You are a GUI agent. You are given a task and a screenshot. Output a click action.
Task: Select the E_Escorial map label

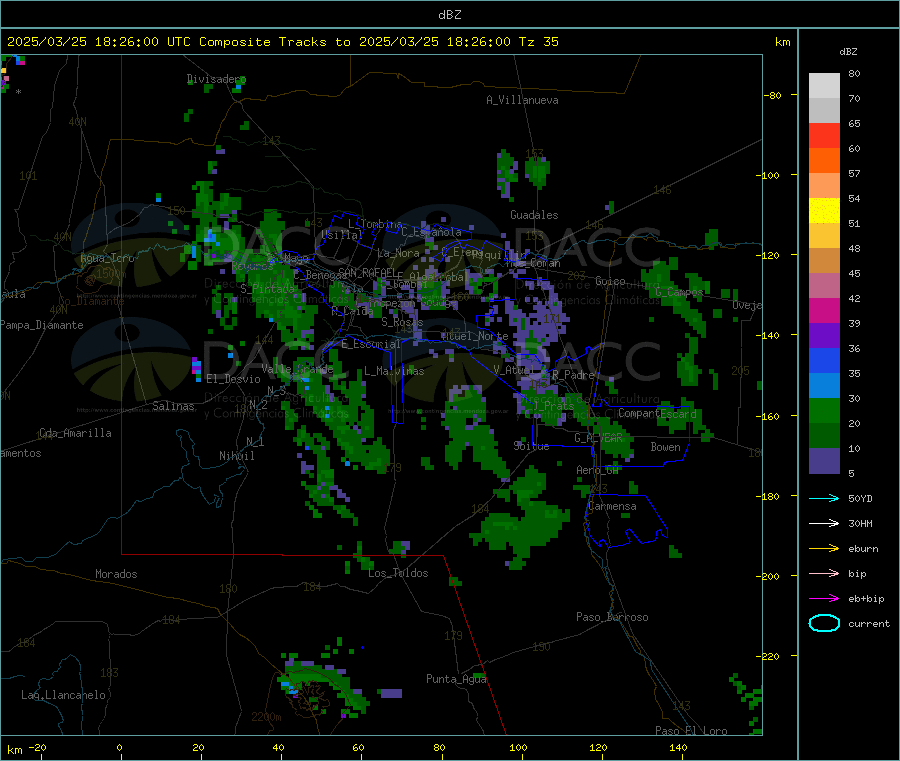pos(370,344)
